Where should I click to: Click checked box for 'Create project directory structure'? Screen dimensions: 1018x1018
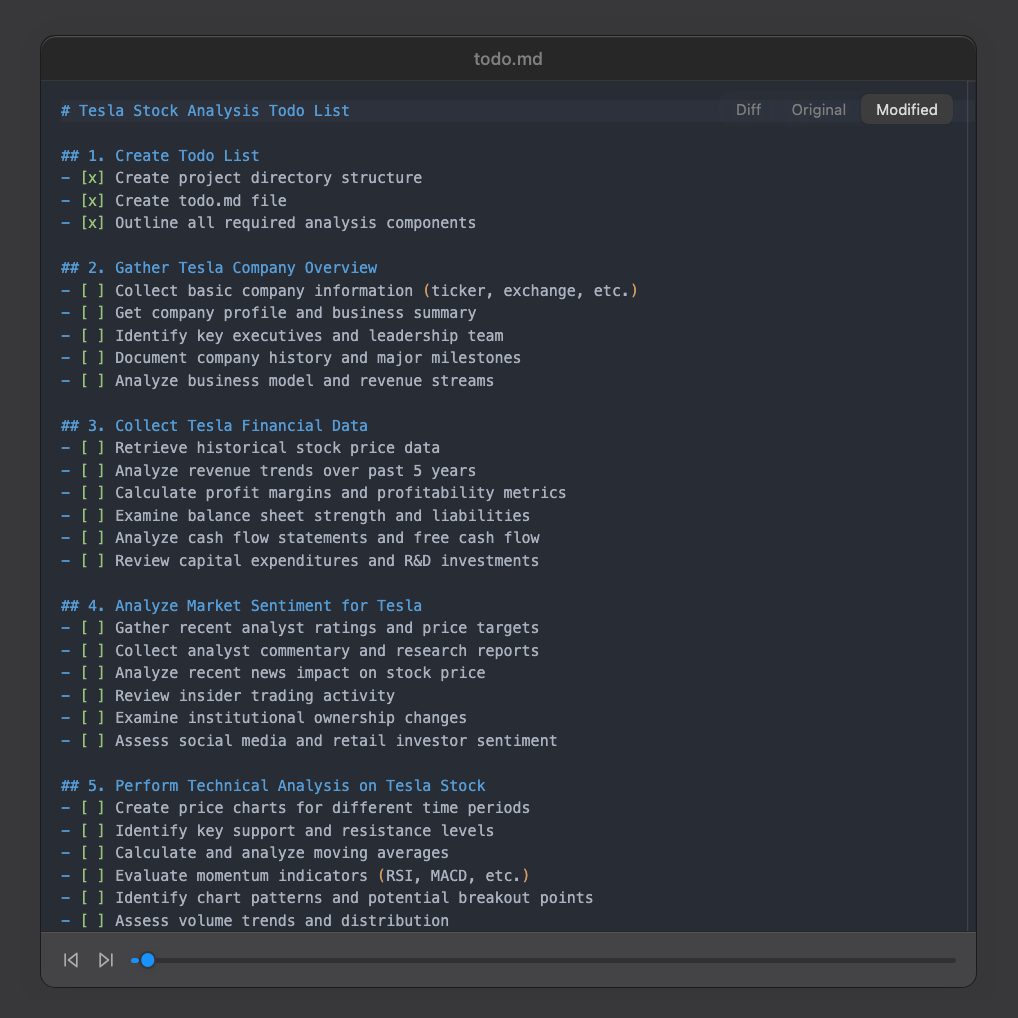pyautogui.click(x=92, y=178)
